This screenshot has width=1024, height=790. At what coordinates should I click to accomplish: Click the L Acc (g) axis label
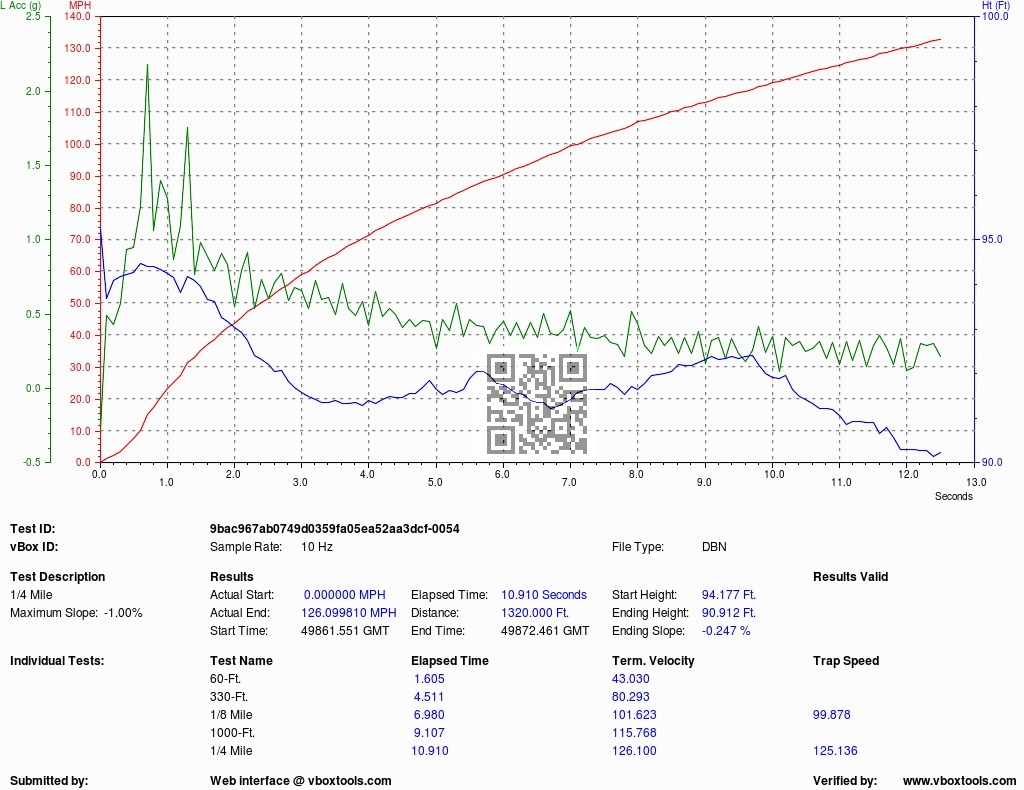pos(21,5)
